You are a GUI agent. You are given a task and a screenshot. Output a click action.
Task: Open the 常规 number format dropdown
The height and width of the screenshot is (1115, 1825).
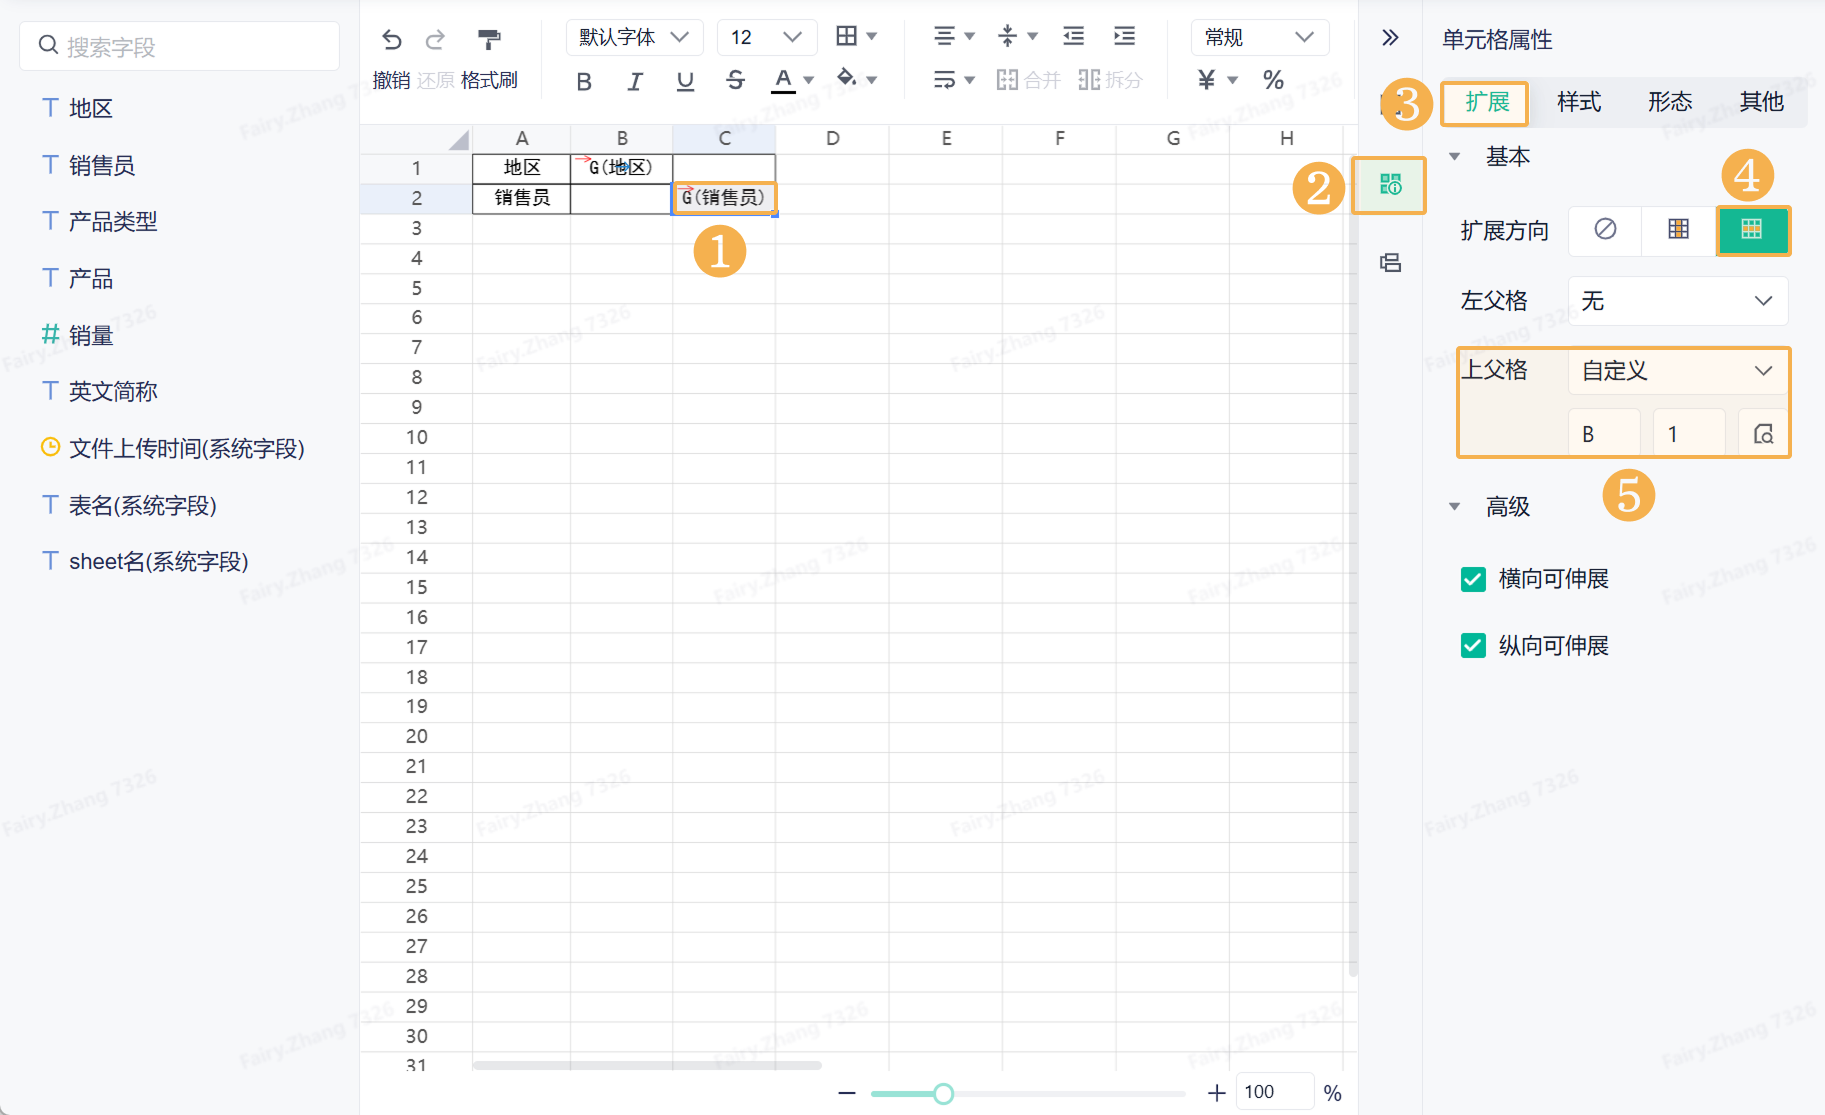coord(1260,37)
